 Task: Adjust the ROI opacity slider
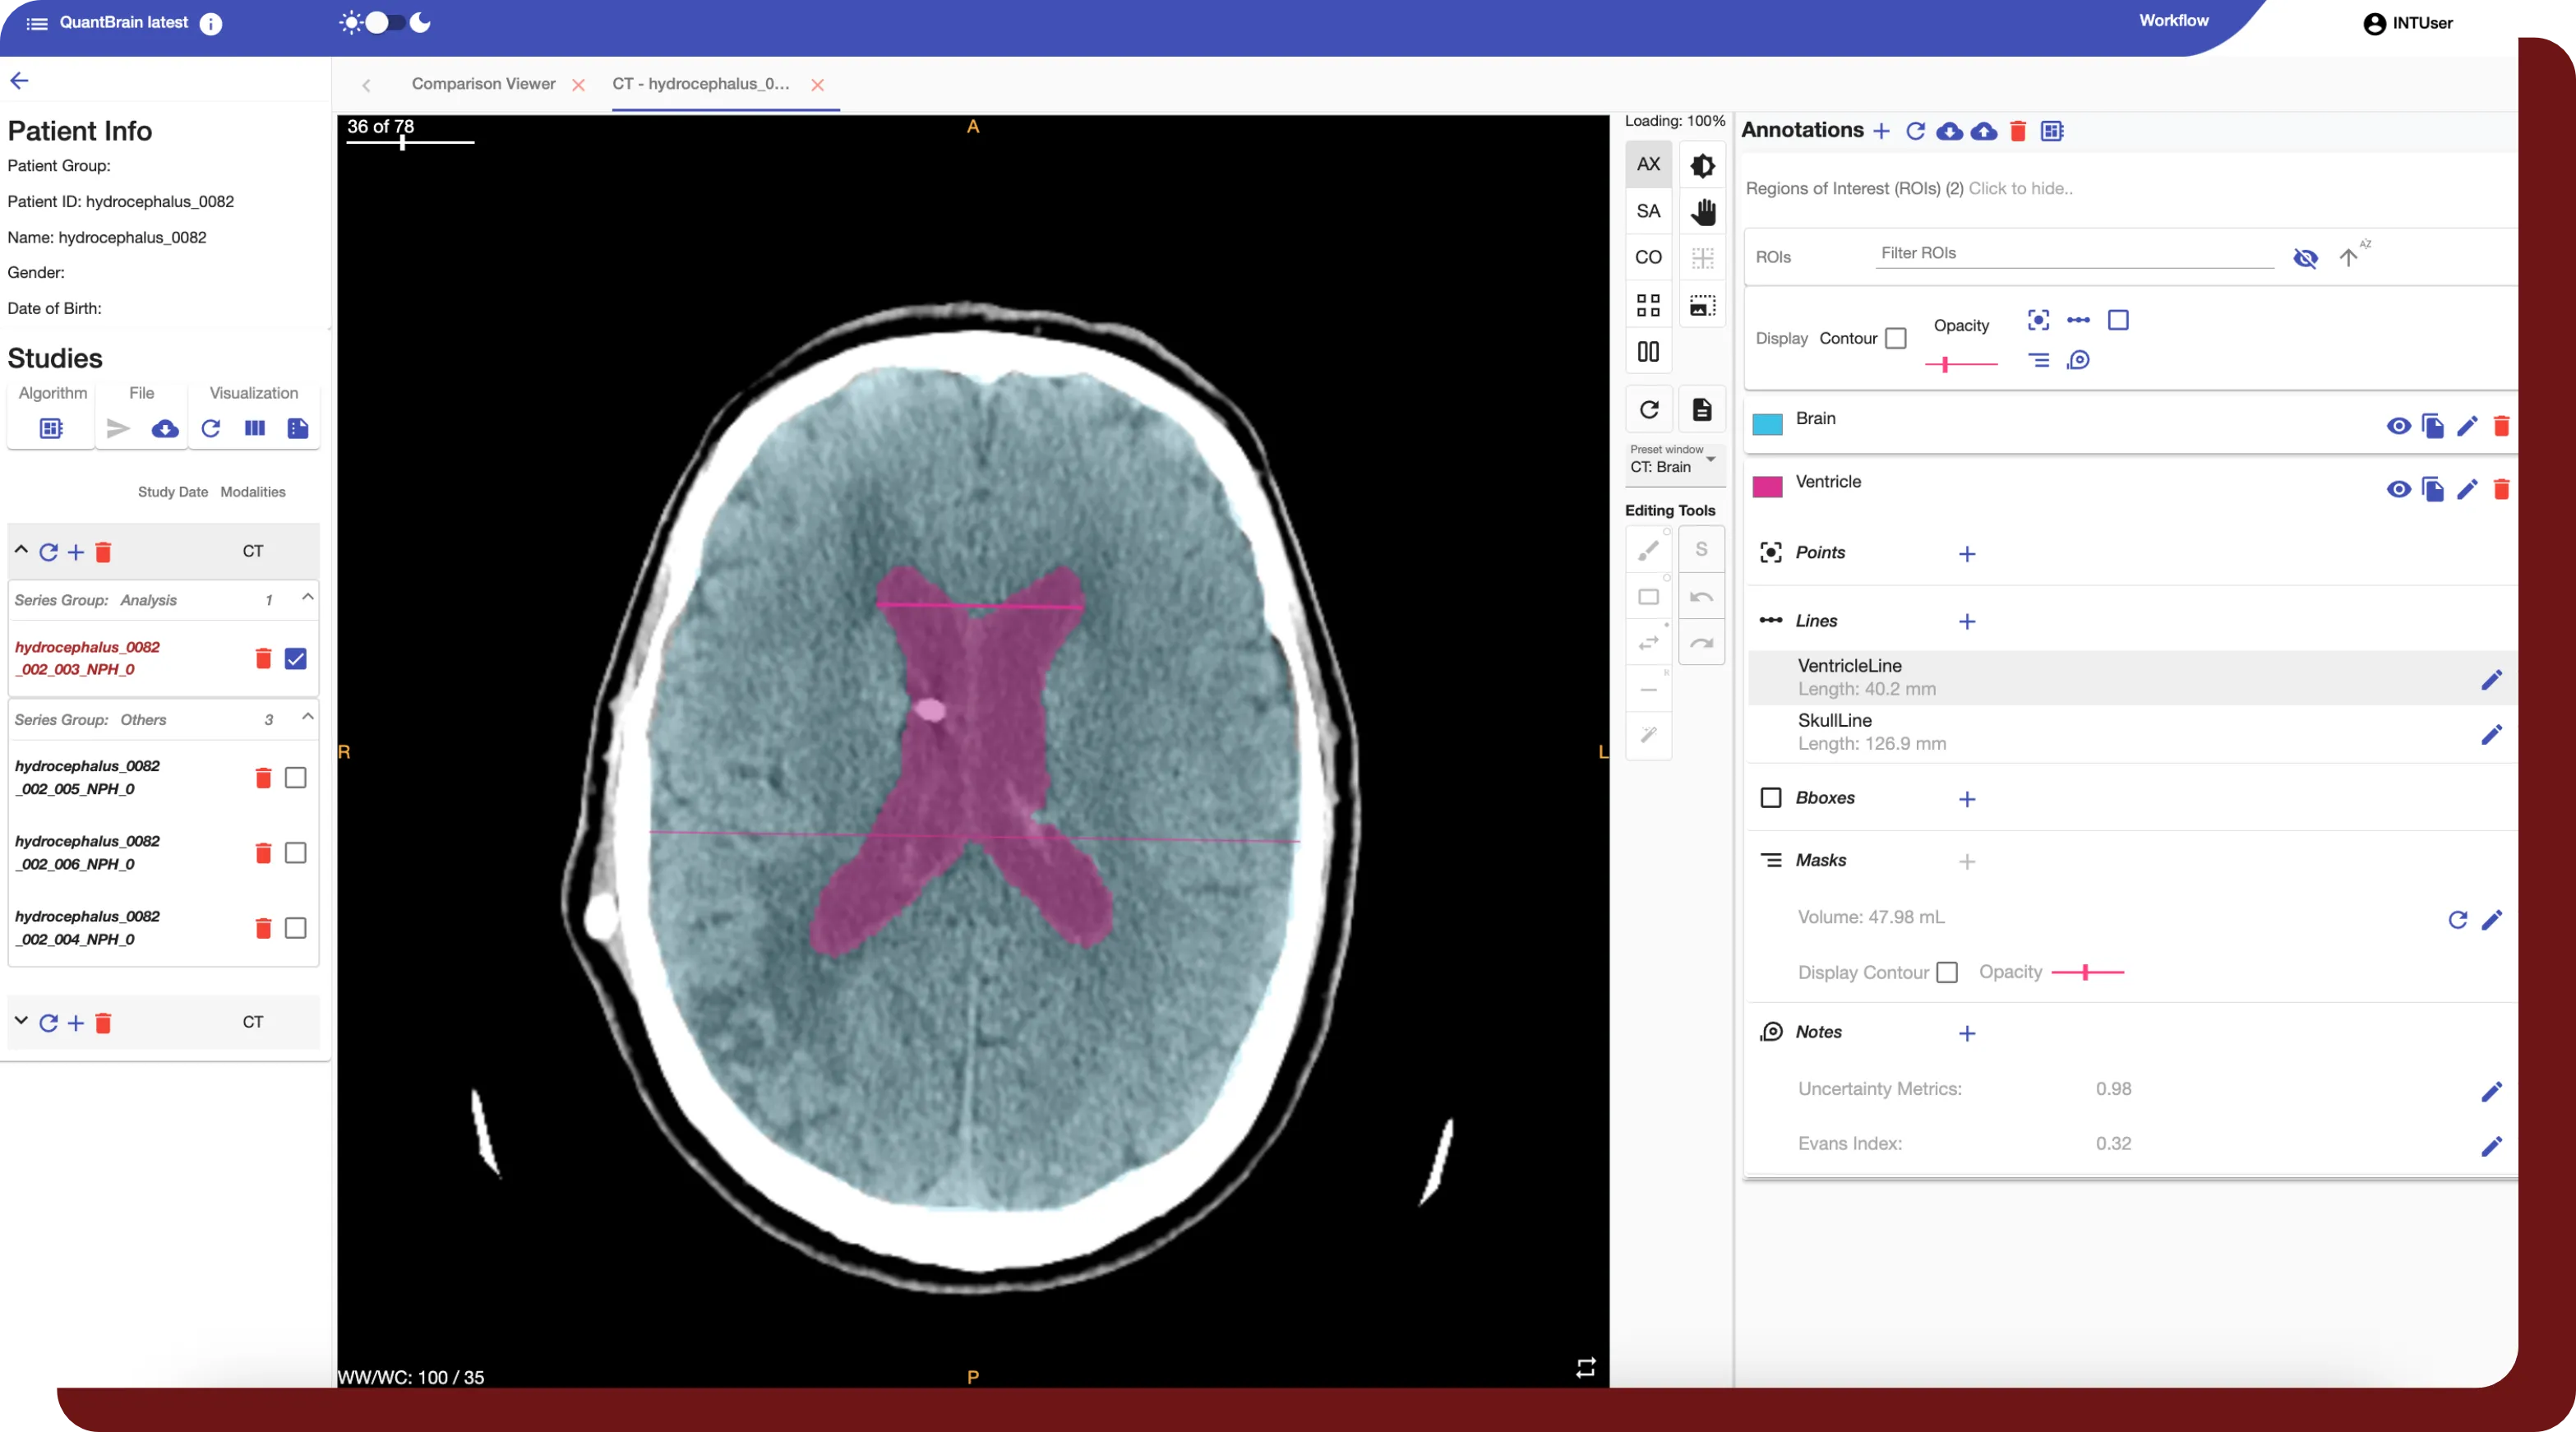point(1944,364)
